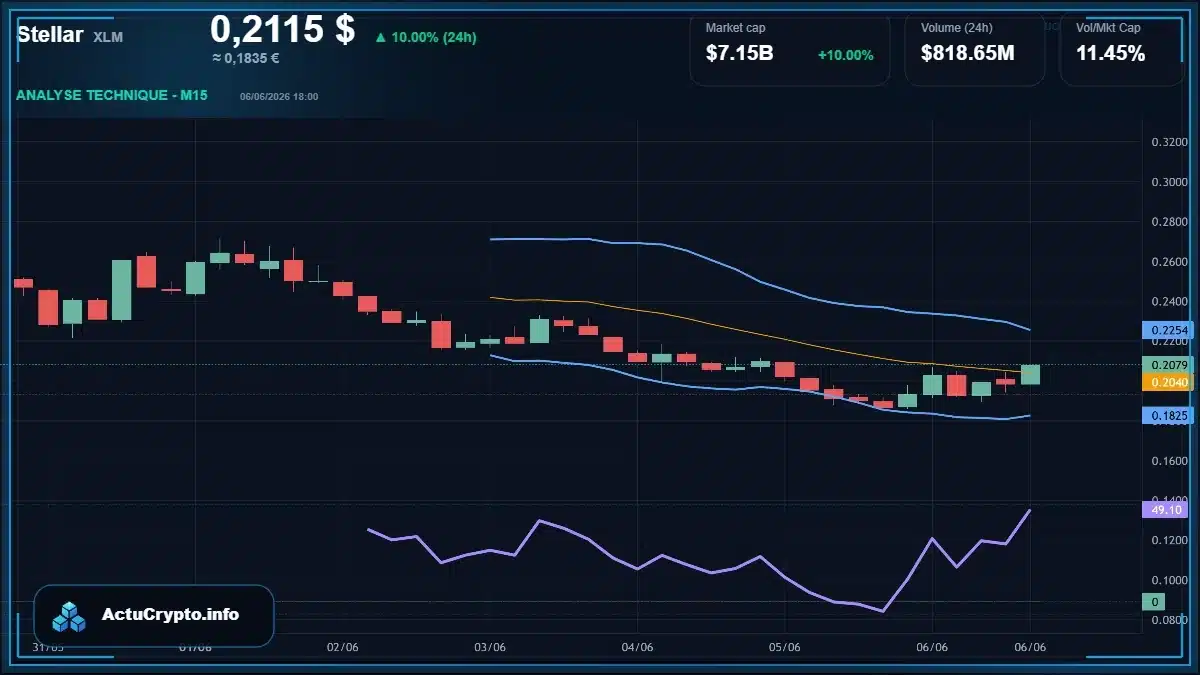Click the 0.2600 price axis label

(x=1169, y=262)
